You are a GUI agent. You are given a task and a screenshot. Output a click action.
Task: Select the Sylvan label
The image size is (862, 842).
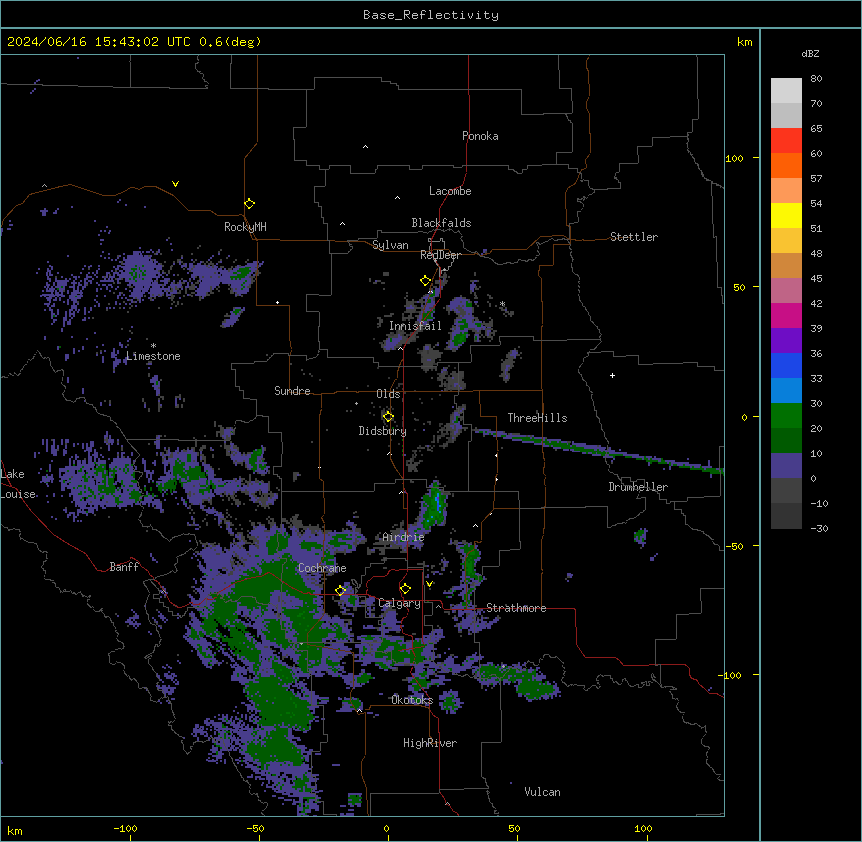pyautogui.click(x=390, y=245)
